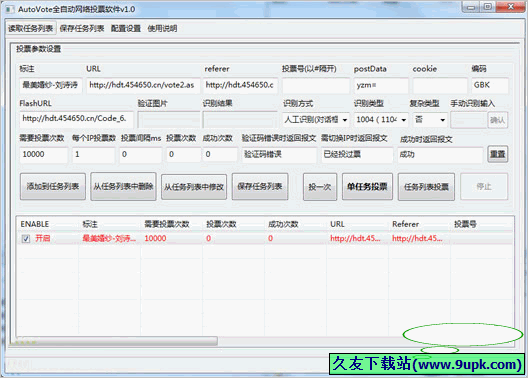Click the horizontal scrollbar of task list
Image resolution: width=528 pixels, height=378 pixels.
[117, 342]
